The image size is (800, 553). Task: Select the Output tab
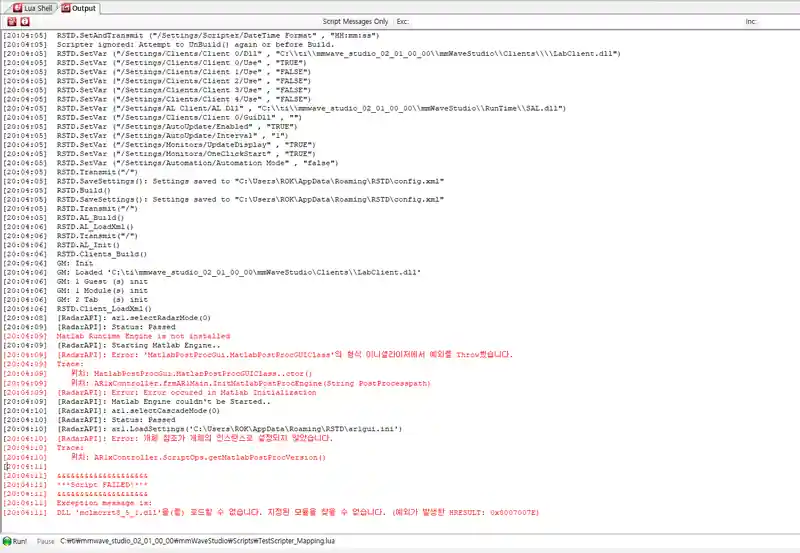[79, 8]
